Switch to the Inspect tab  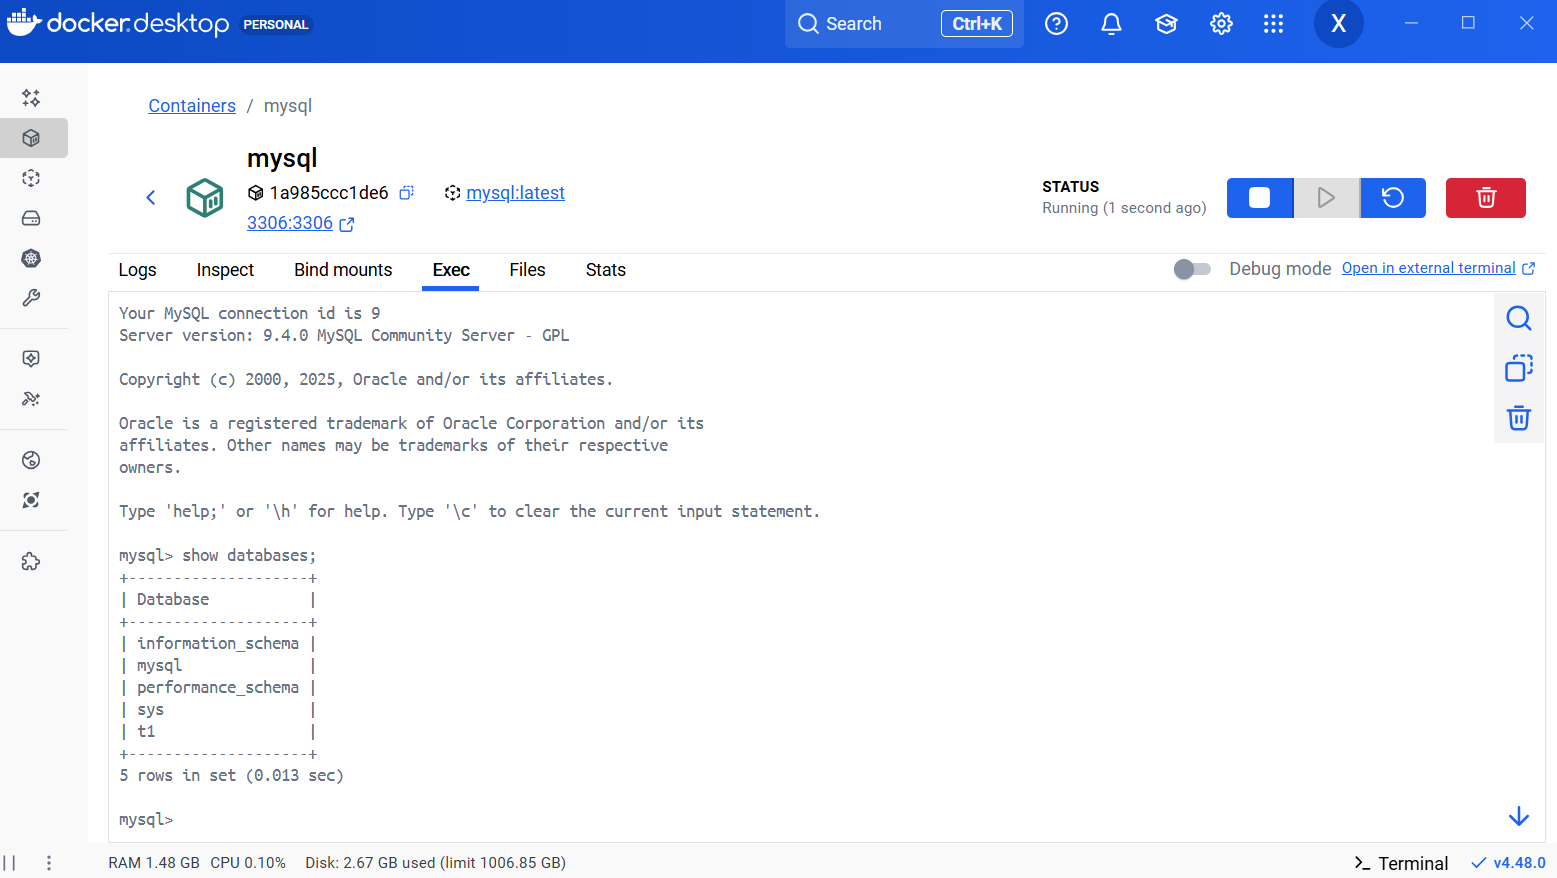tap(225, 270)
